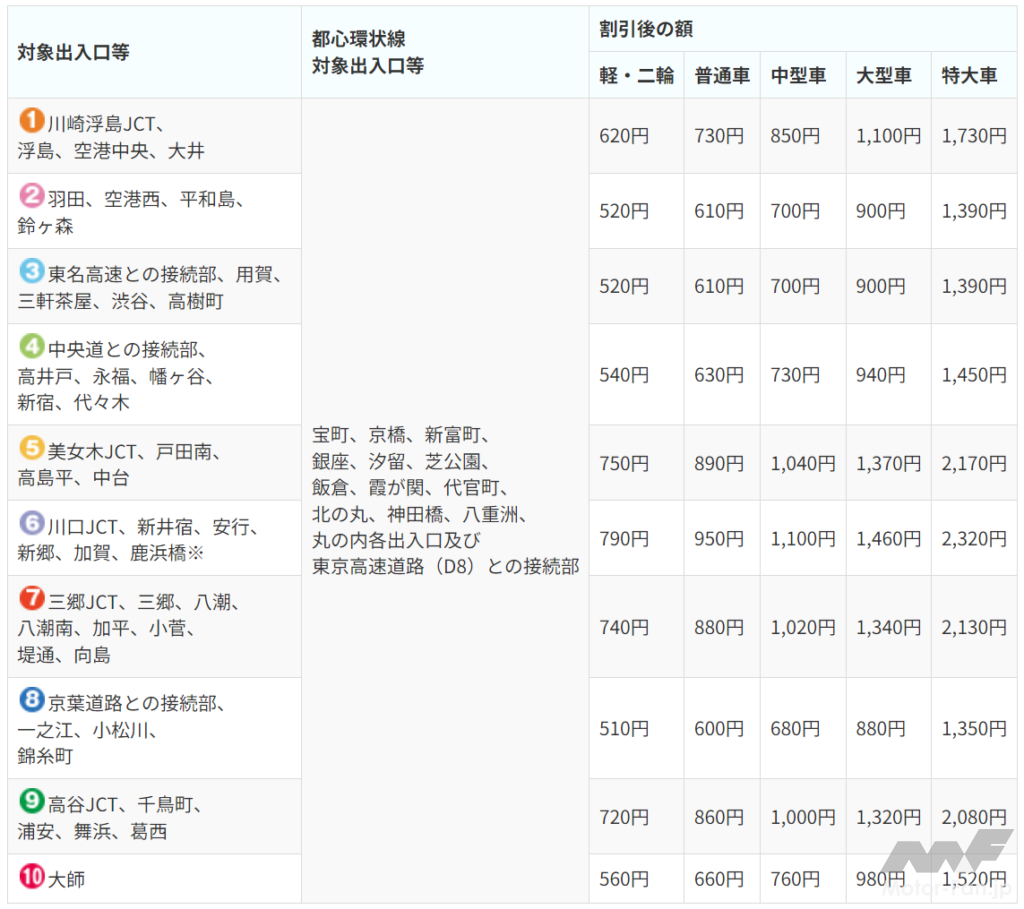
Task: Select the light blue number 3 icon
Action: (31, 271)
